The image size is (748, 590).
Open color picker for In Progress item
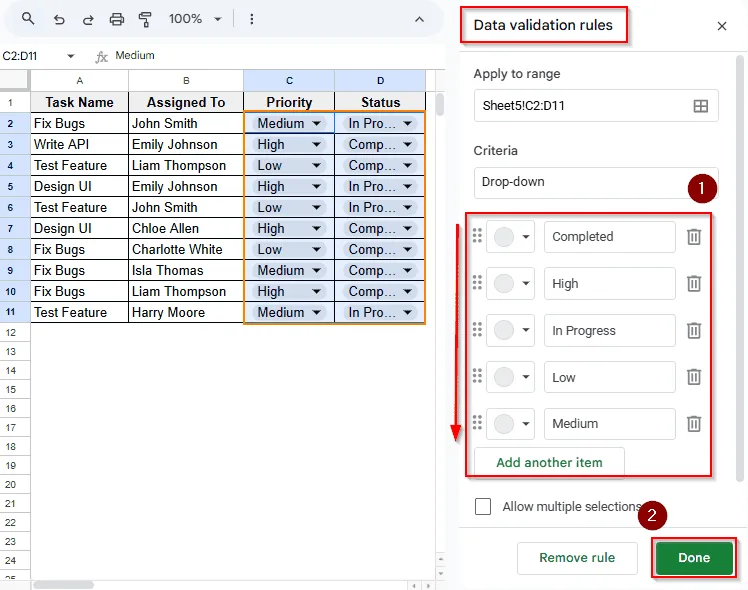(510, 330)
